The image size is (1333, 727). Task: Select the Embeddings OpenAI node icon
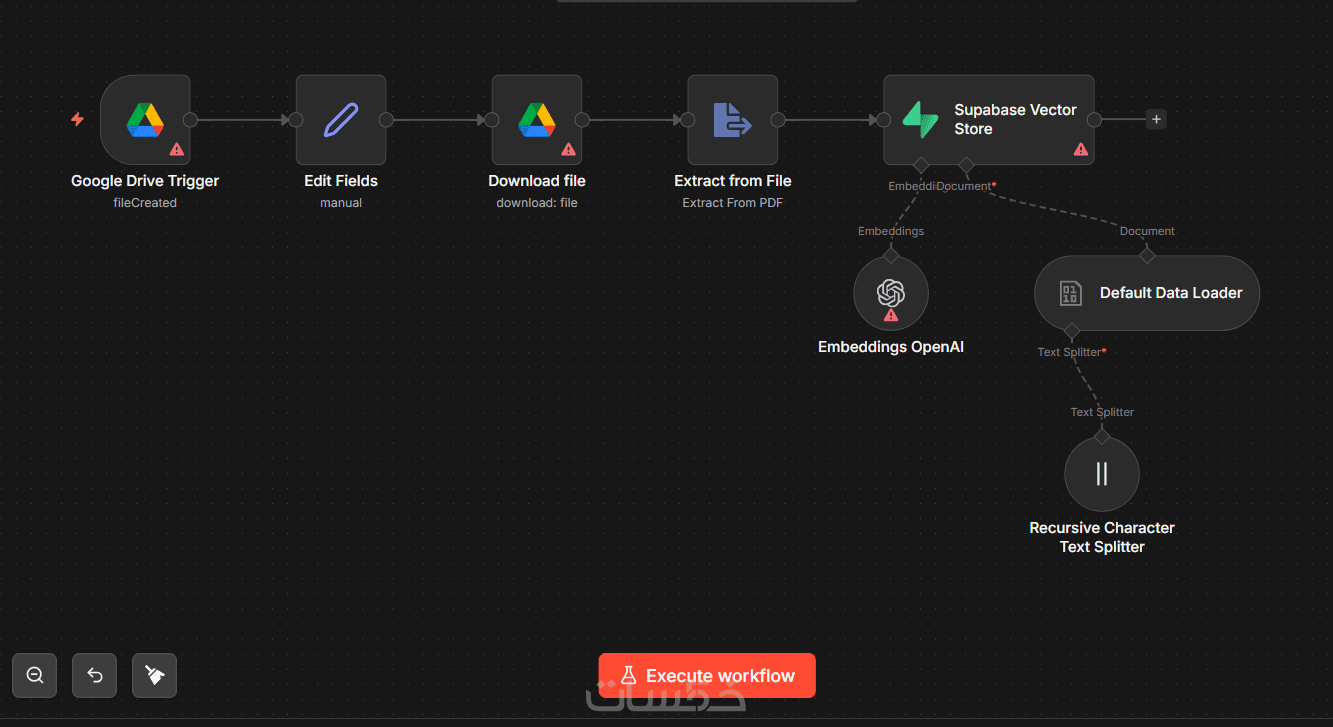[891, 293]
